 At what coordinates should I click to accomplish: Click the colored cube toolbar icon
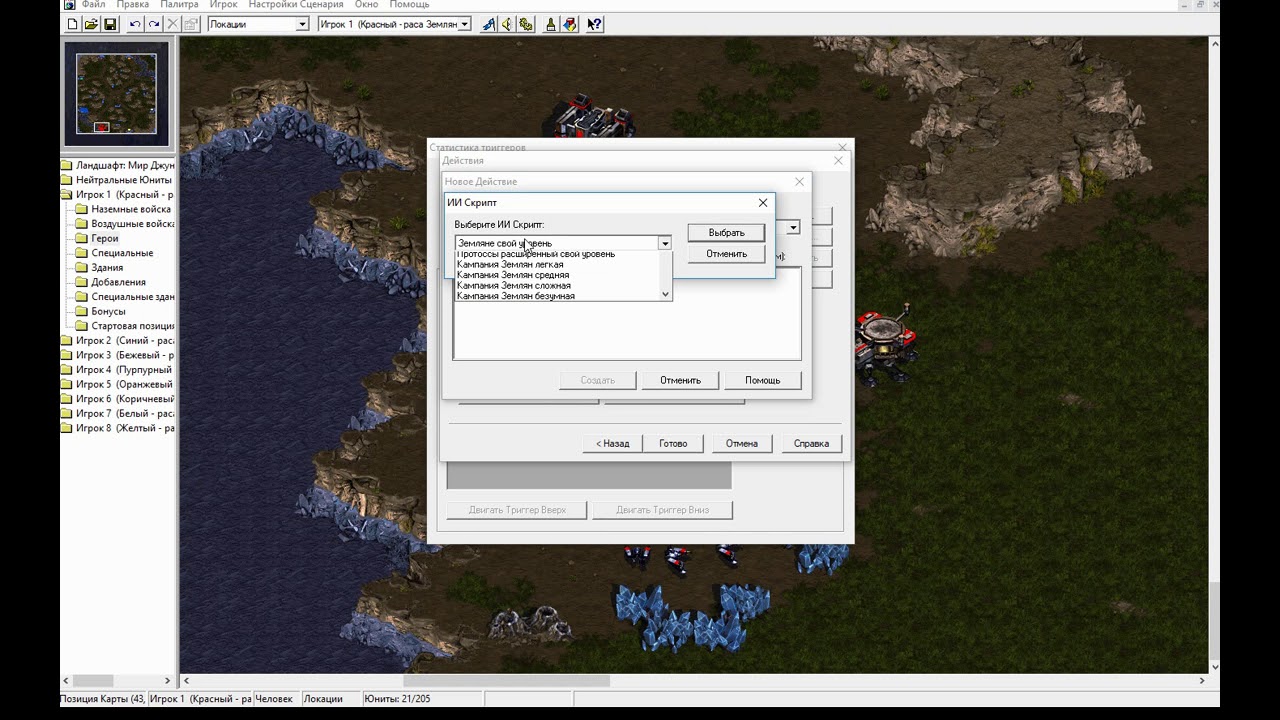[569, 24]
